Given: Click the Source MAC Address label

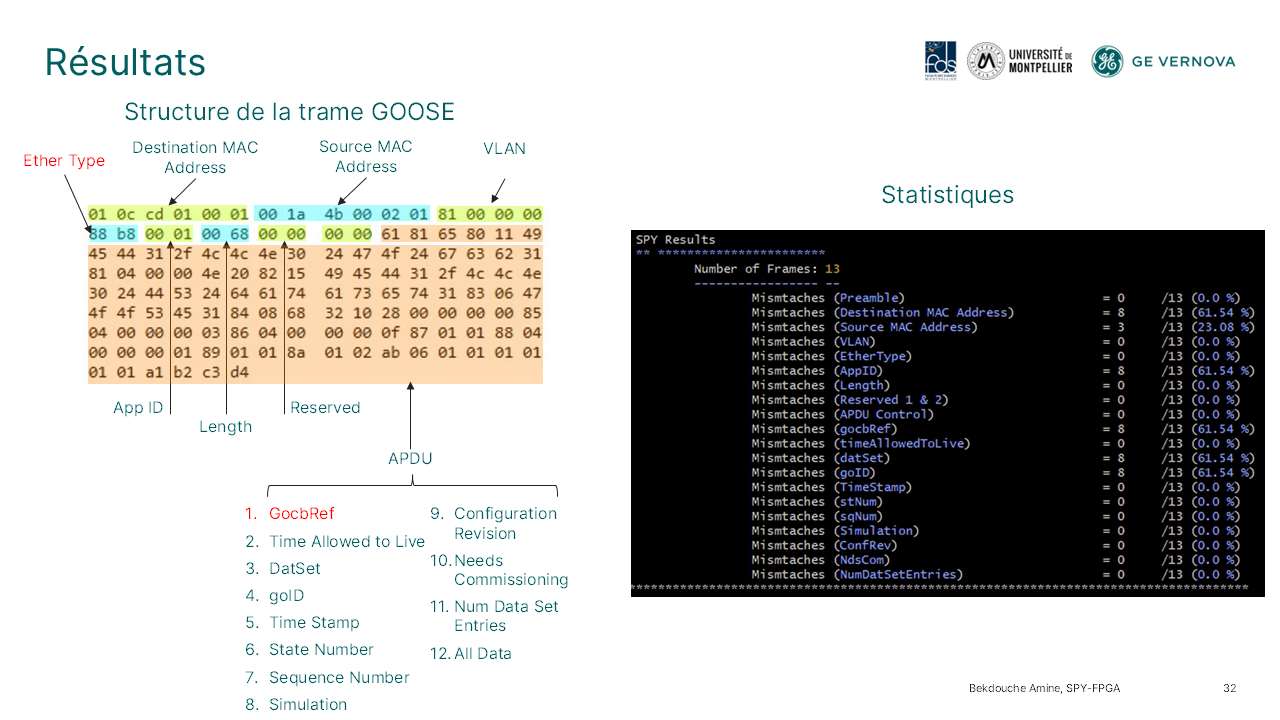Looking at the screenshot, I should click(x=365, y=156).
